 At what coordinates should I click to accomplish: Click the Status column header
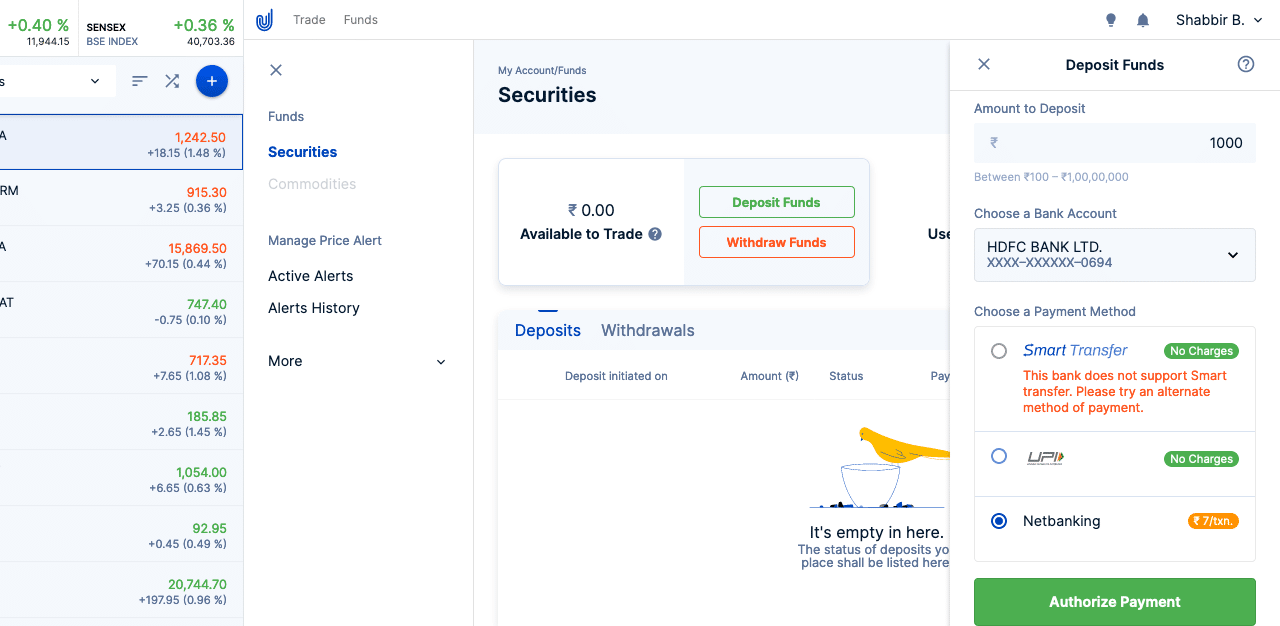pyautogui.click(x=846, y=376)
